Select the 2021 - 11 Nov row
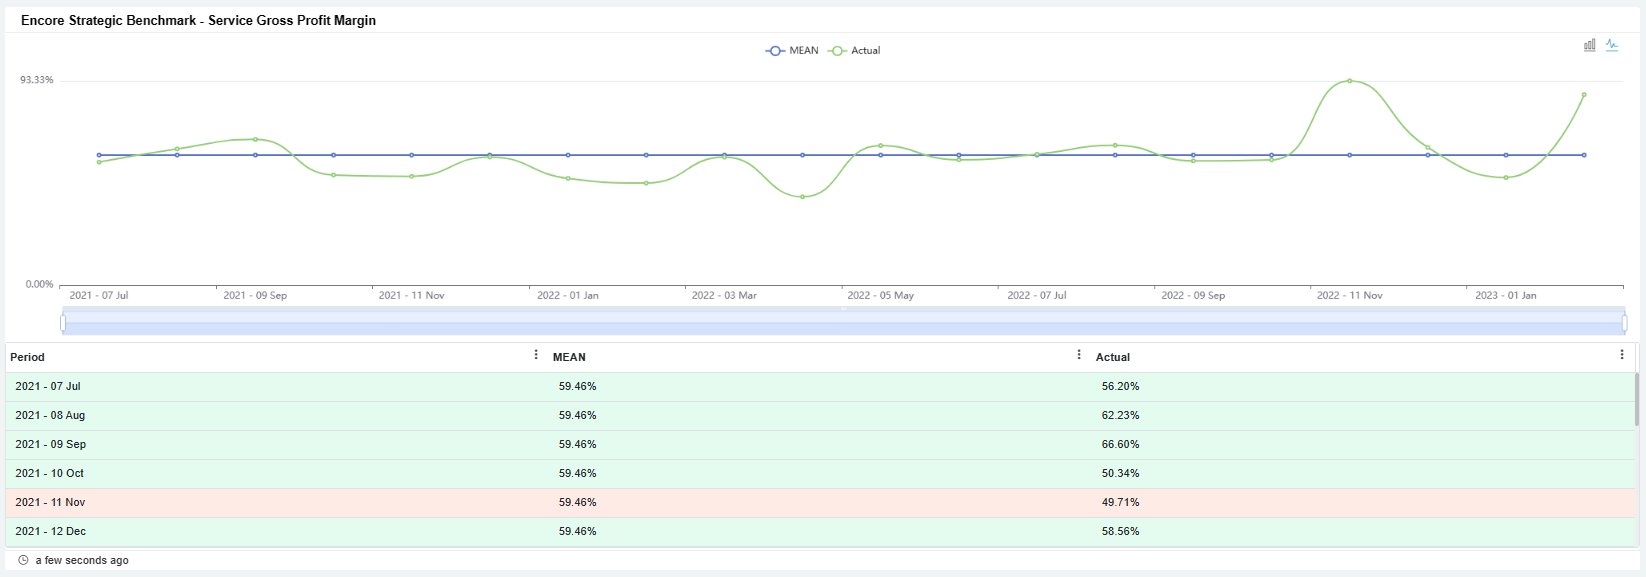 coord(50,503)
